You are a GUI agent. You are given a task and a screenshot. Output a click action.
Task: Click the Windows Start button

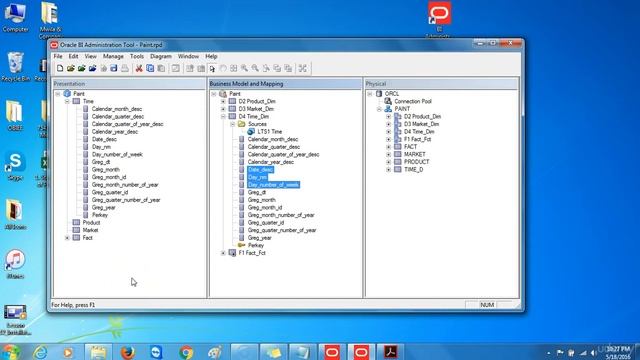pyautogui.click(x=11, y=352)
